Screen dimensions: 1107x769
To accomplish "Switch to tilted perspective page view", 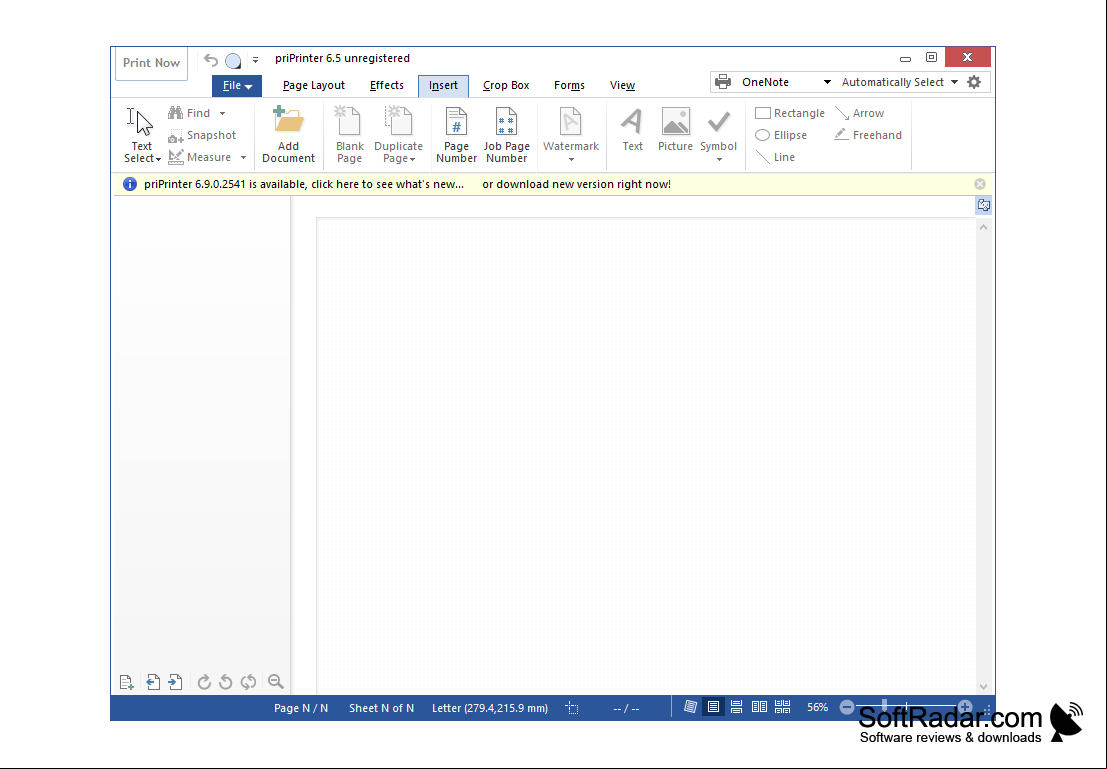I will click(690, 707).
